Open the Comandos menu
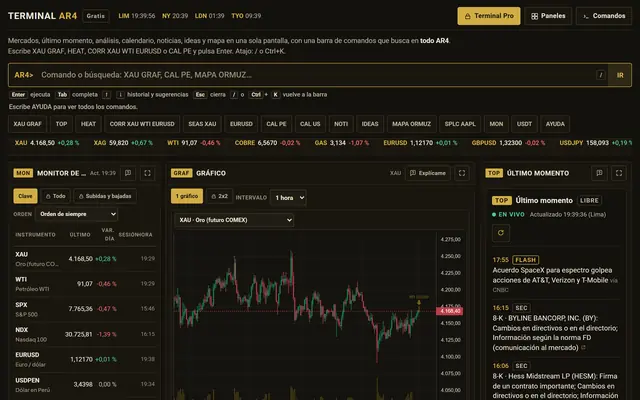640x400 pixels. [604, 16]
